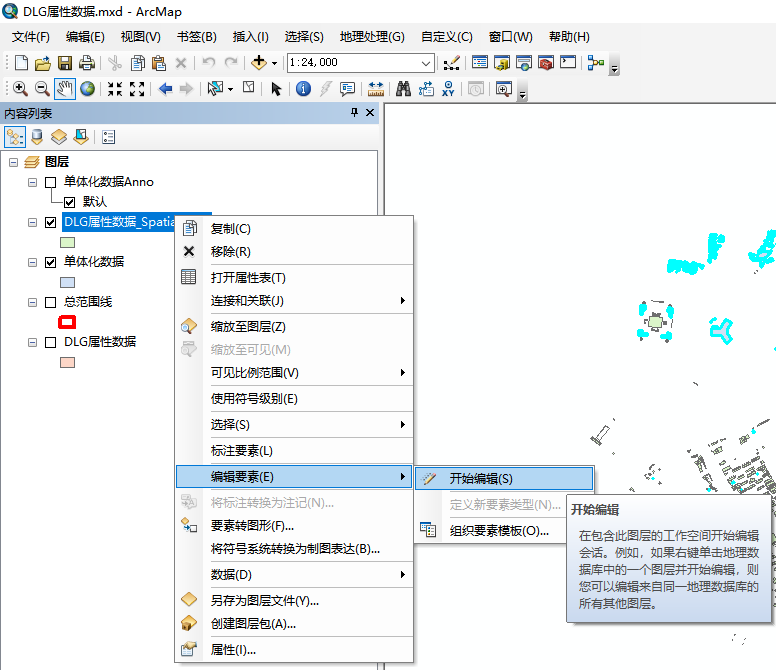Image resolution: width=776 pixels, height=670 pixels.
Task: Select the Select Elements arrow tool
Action: click(276, 89)
